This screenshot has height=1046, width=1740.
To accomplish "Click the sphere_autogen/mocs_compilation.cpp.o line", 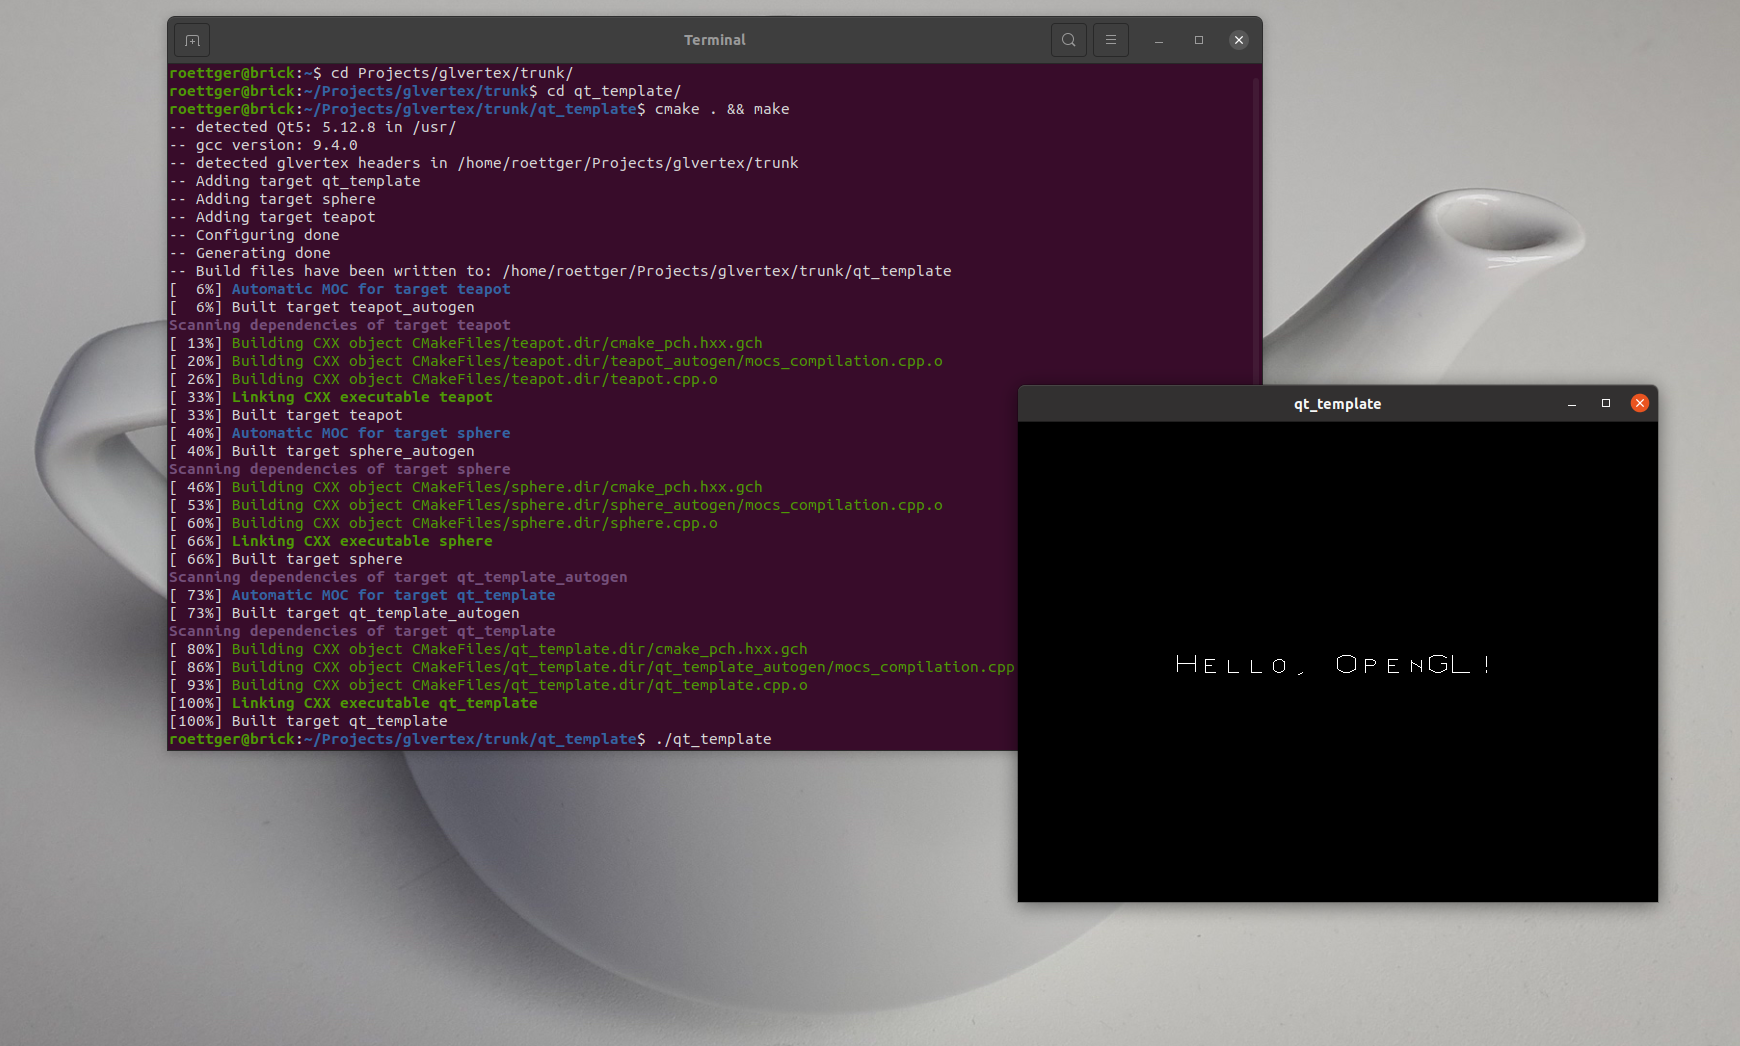I will [x=556, y=505].
